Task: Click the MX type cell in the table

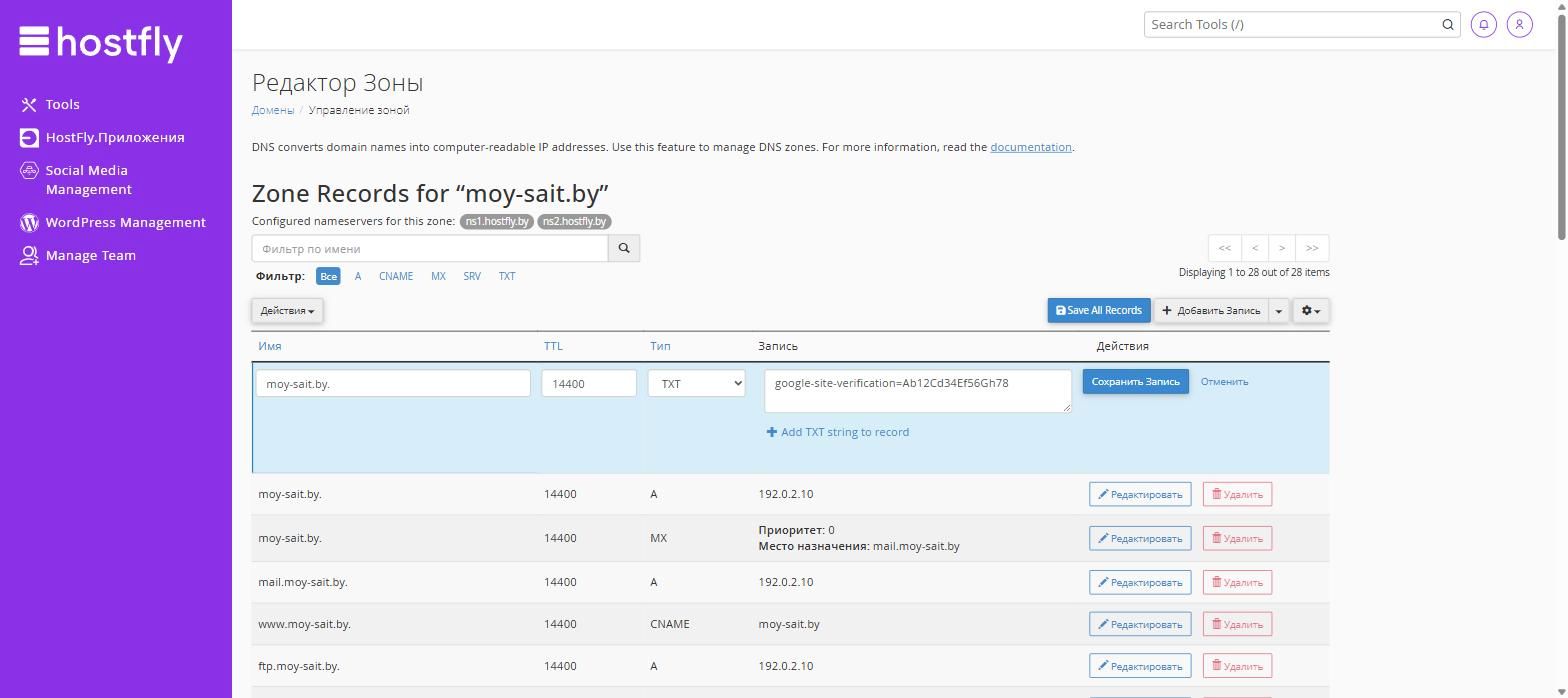Action: 658,538
